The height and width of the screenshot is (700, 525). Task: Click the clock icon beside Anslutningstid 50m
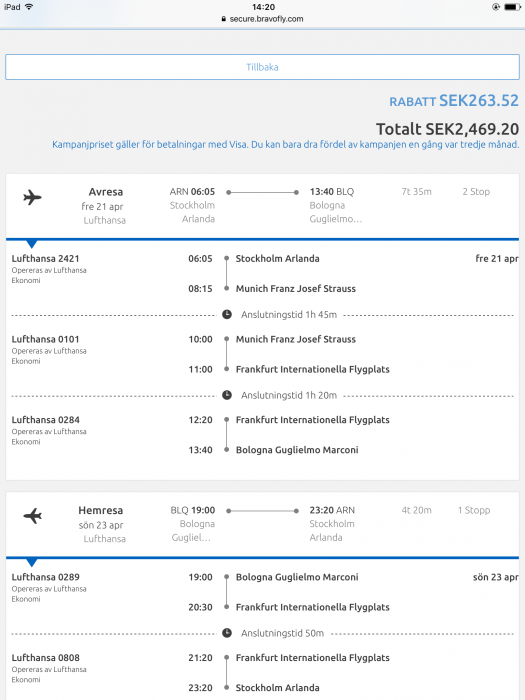pyautogui.click(x=227, y=633)
